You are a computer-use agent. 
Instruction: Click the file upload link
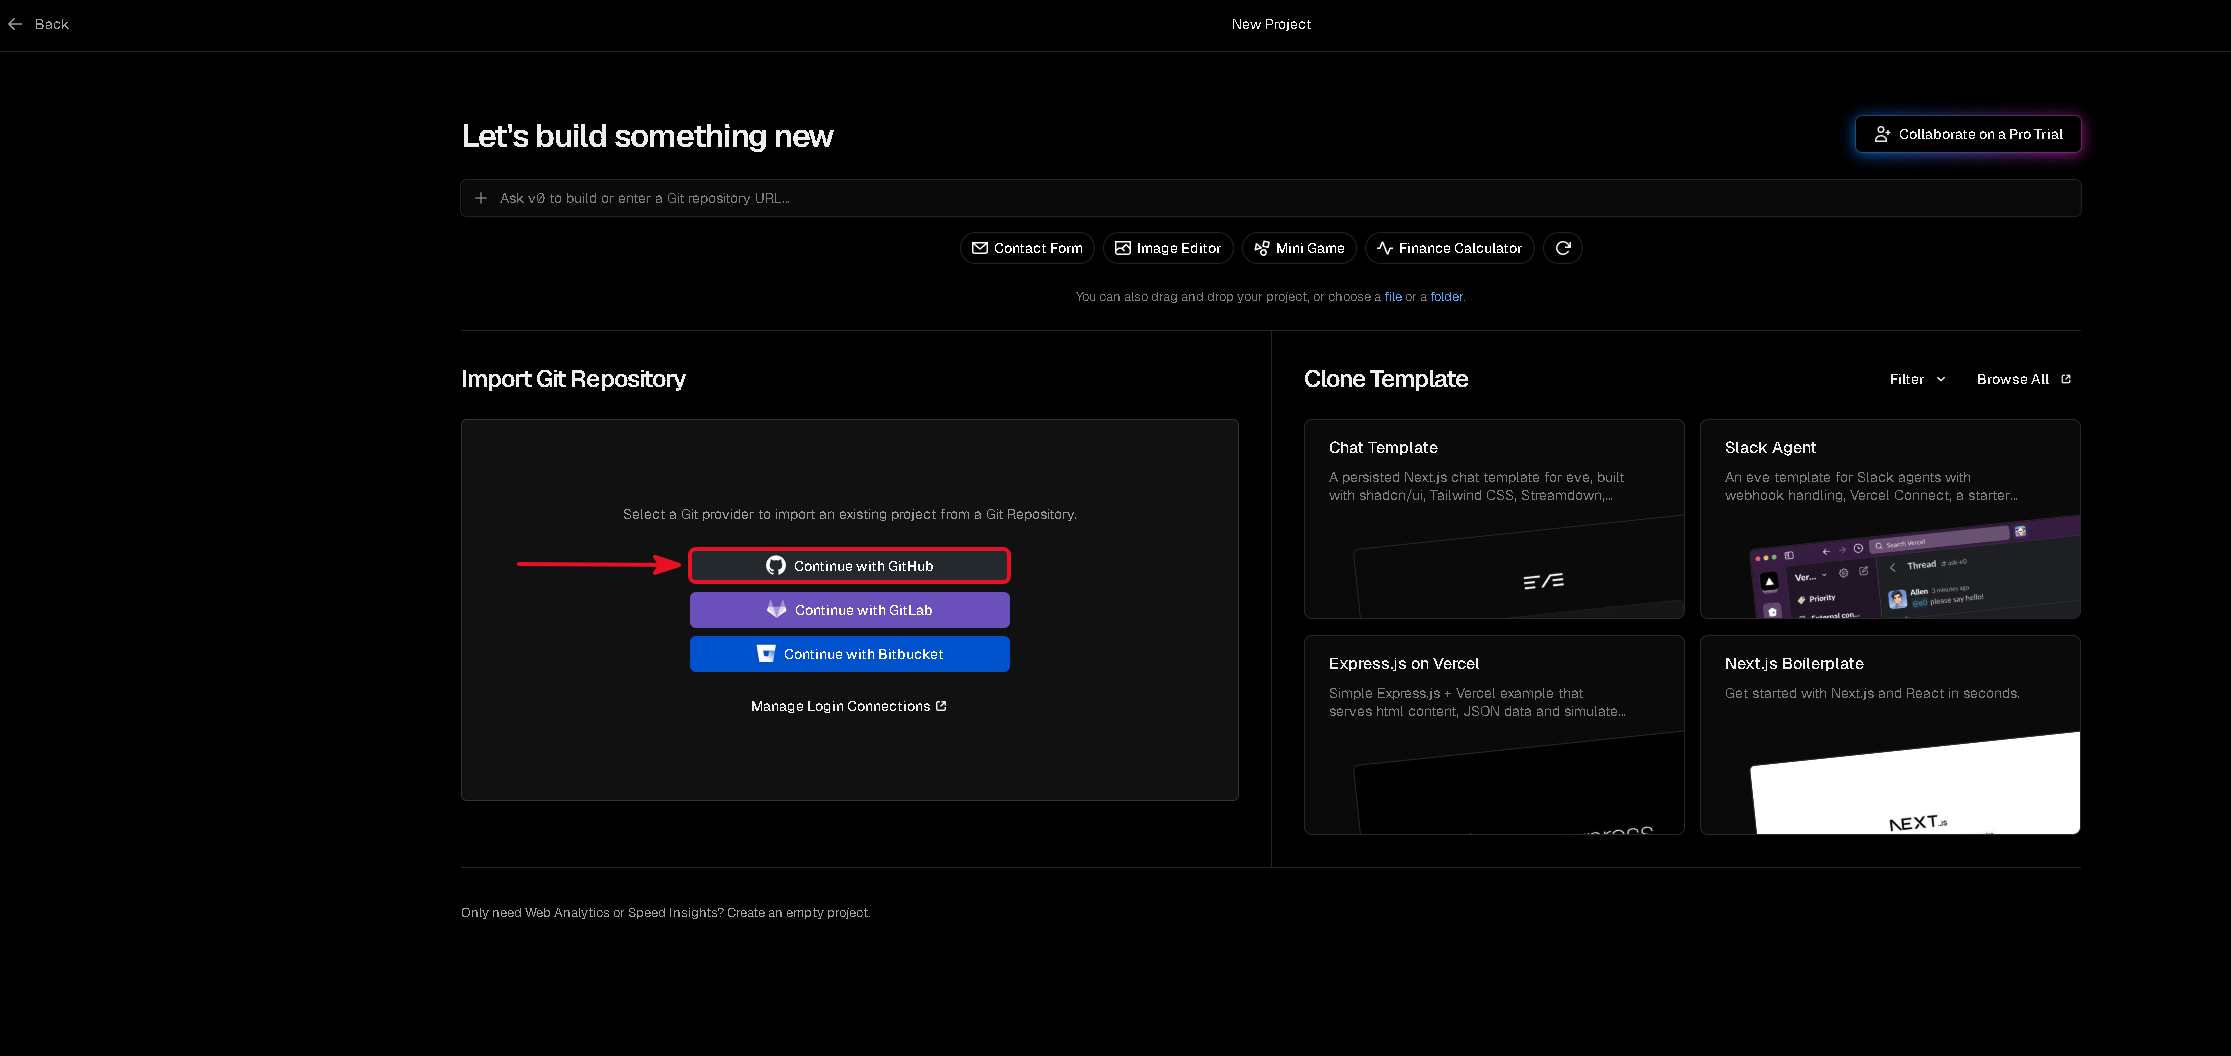pyautogui.click(x=1393, y=297)
